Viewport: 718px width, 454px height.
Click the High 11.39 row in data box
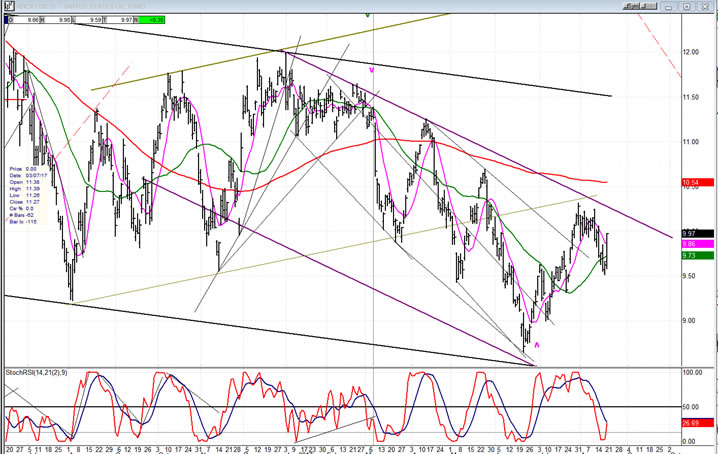tap(23, 189)
